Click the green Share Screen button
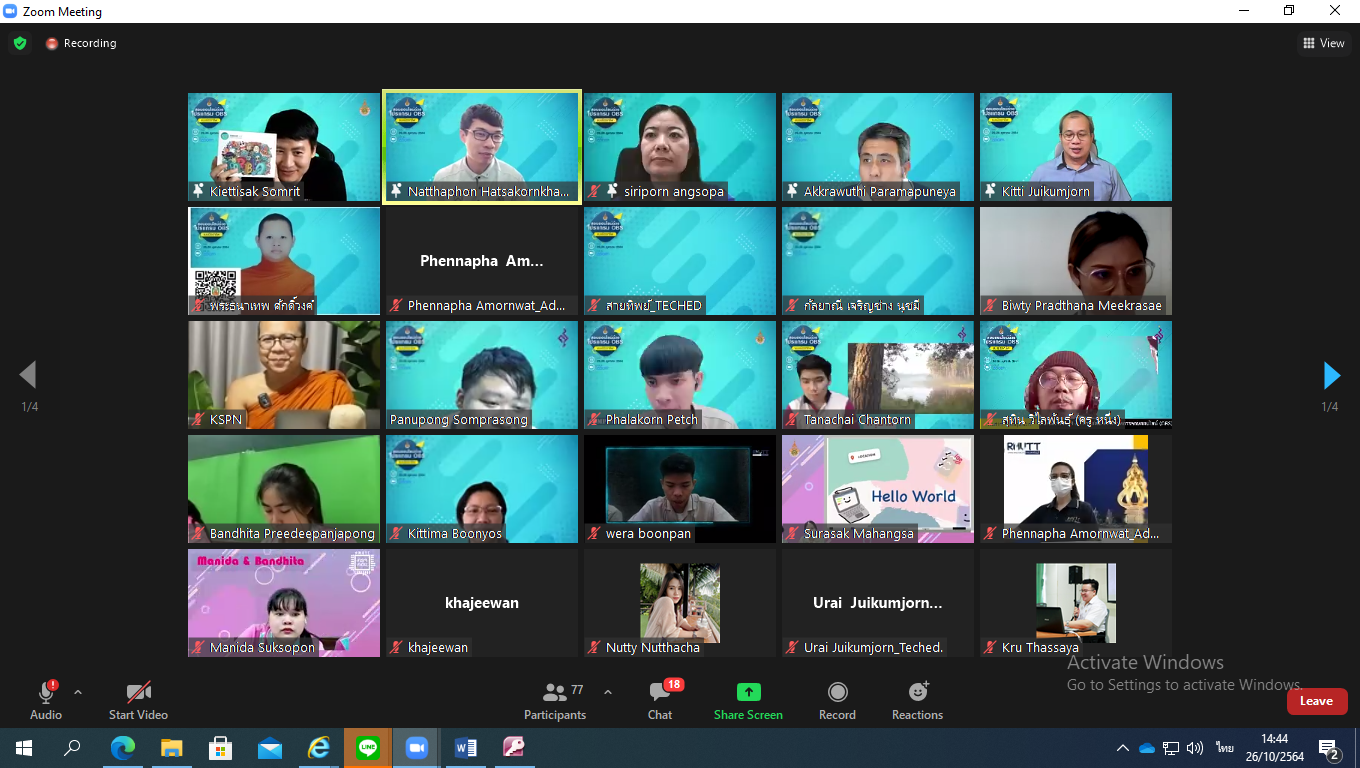 [x=748, y=700]
